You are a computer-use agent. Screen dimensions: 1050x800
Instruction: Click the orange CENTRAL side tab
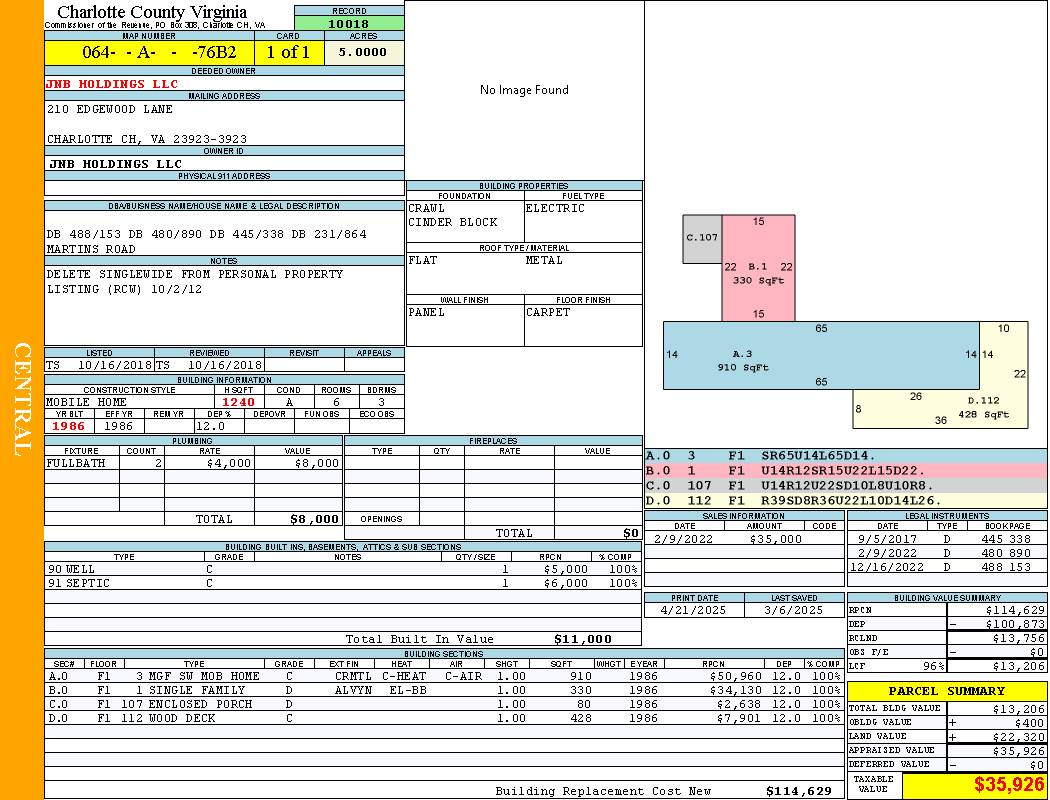click(22, 400)
